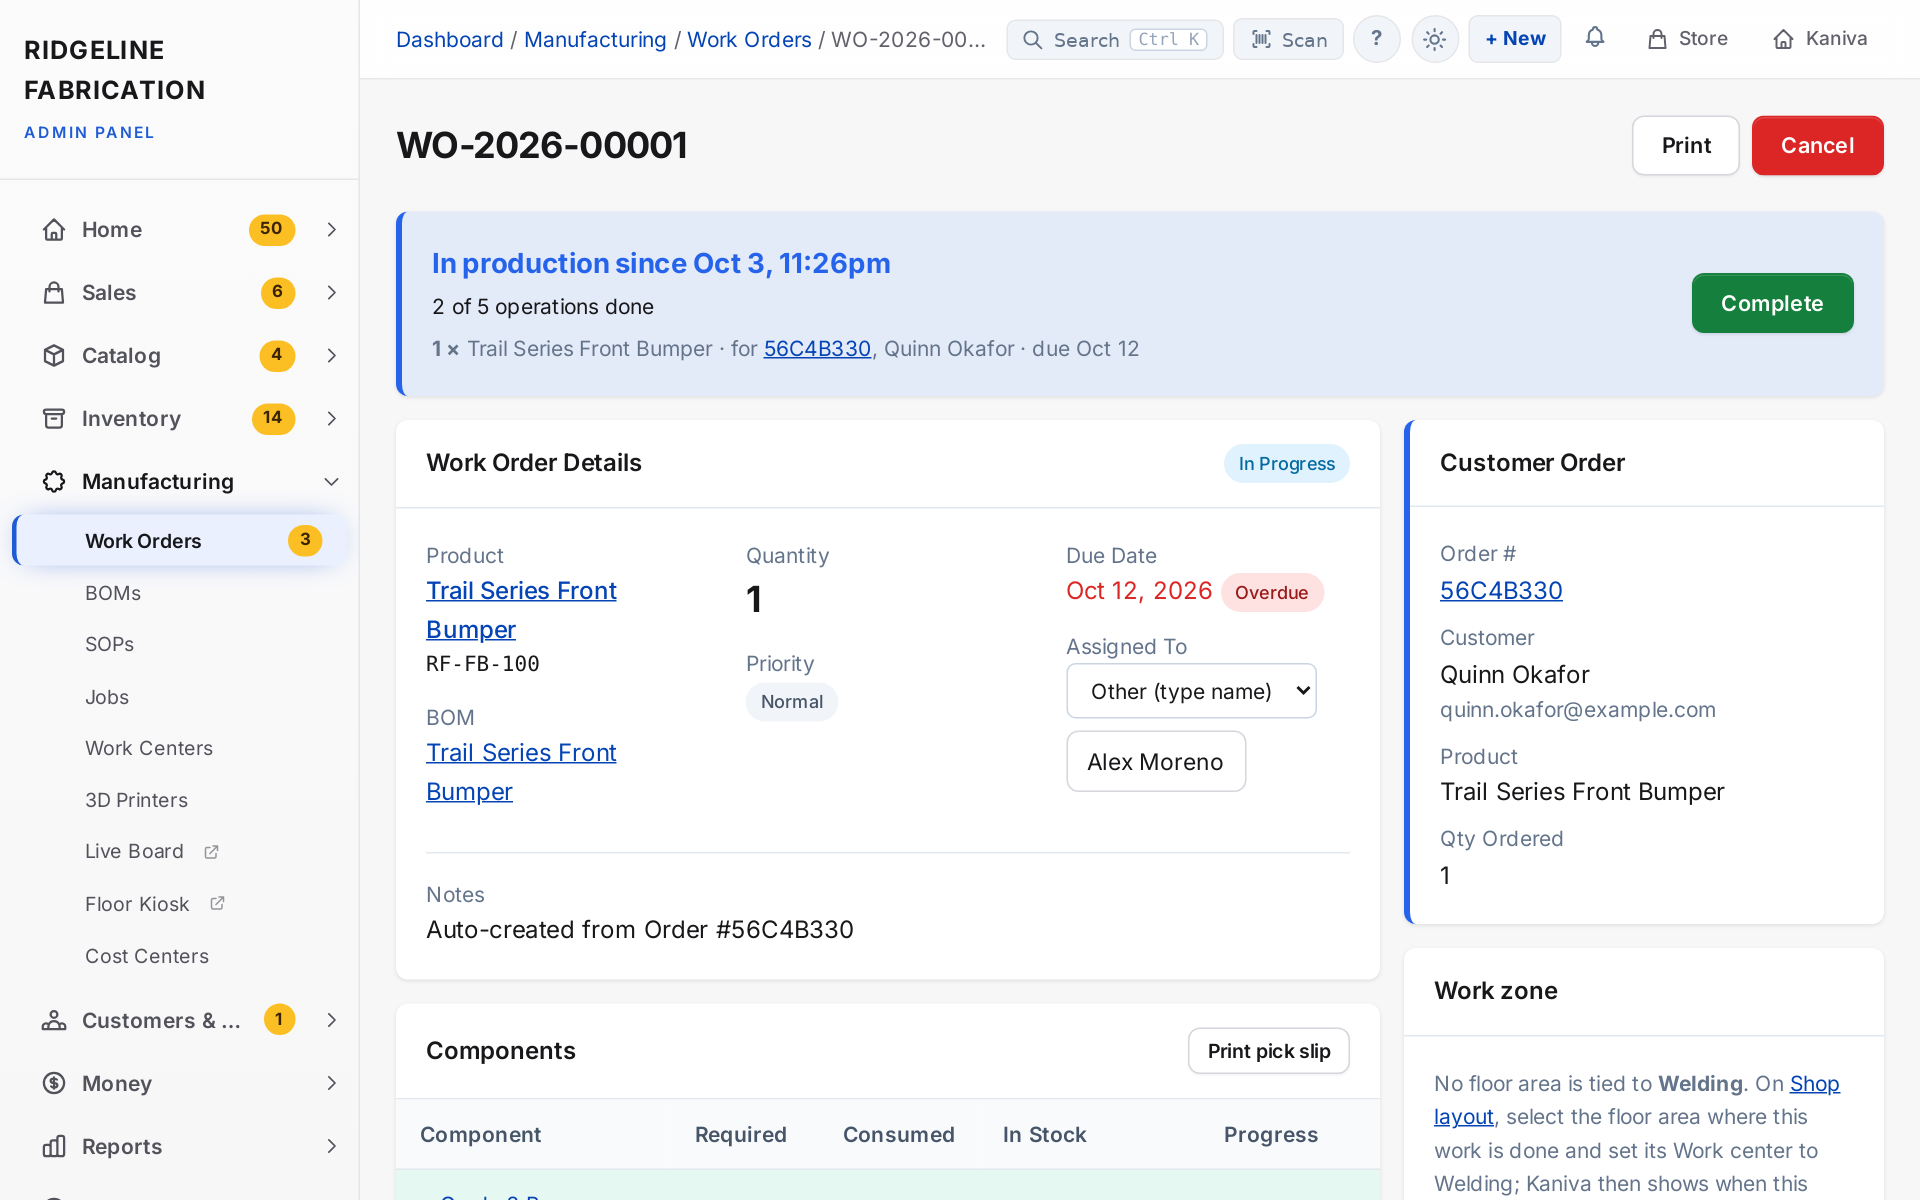The image size is (1920, 1200).
Task: Click the Money dollar icon
Action: coord(54,1083)
